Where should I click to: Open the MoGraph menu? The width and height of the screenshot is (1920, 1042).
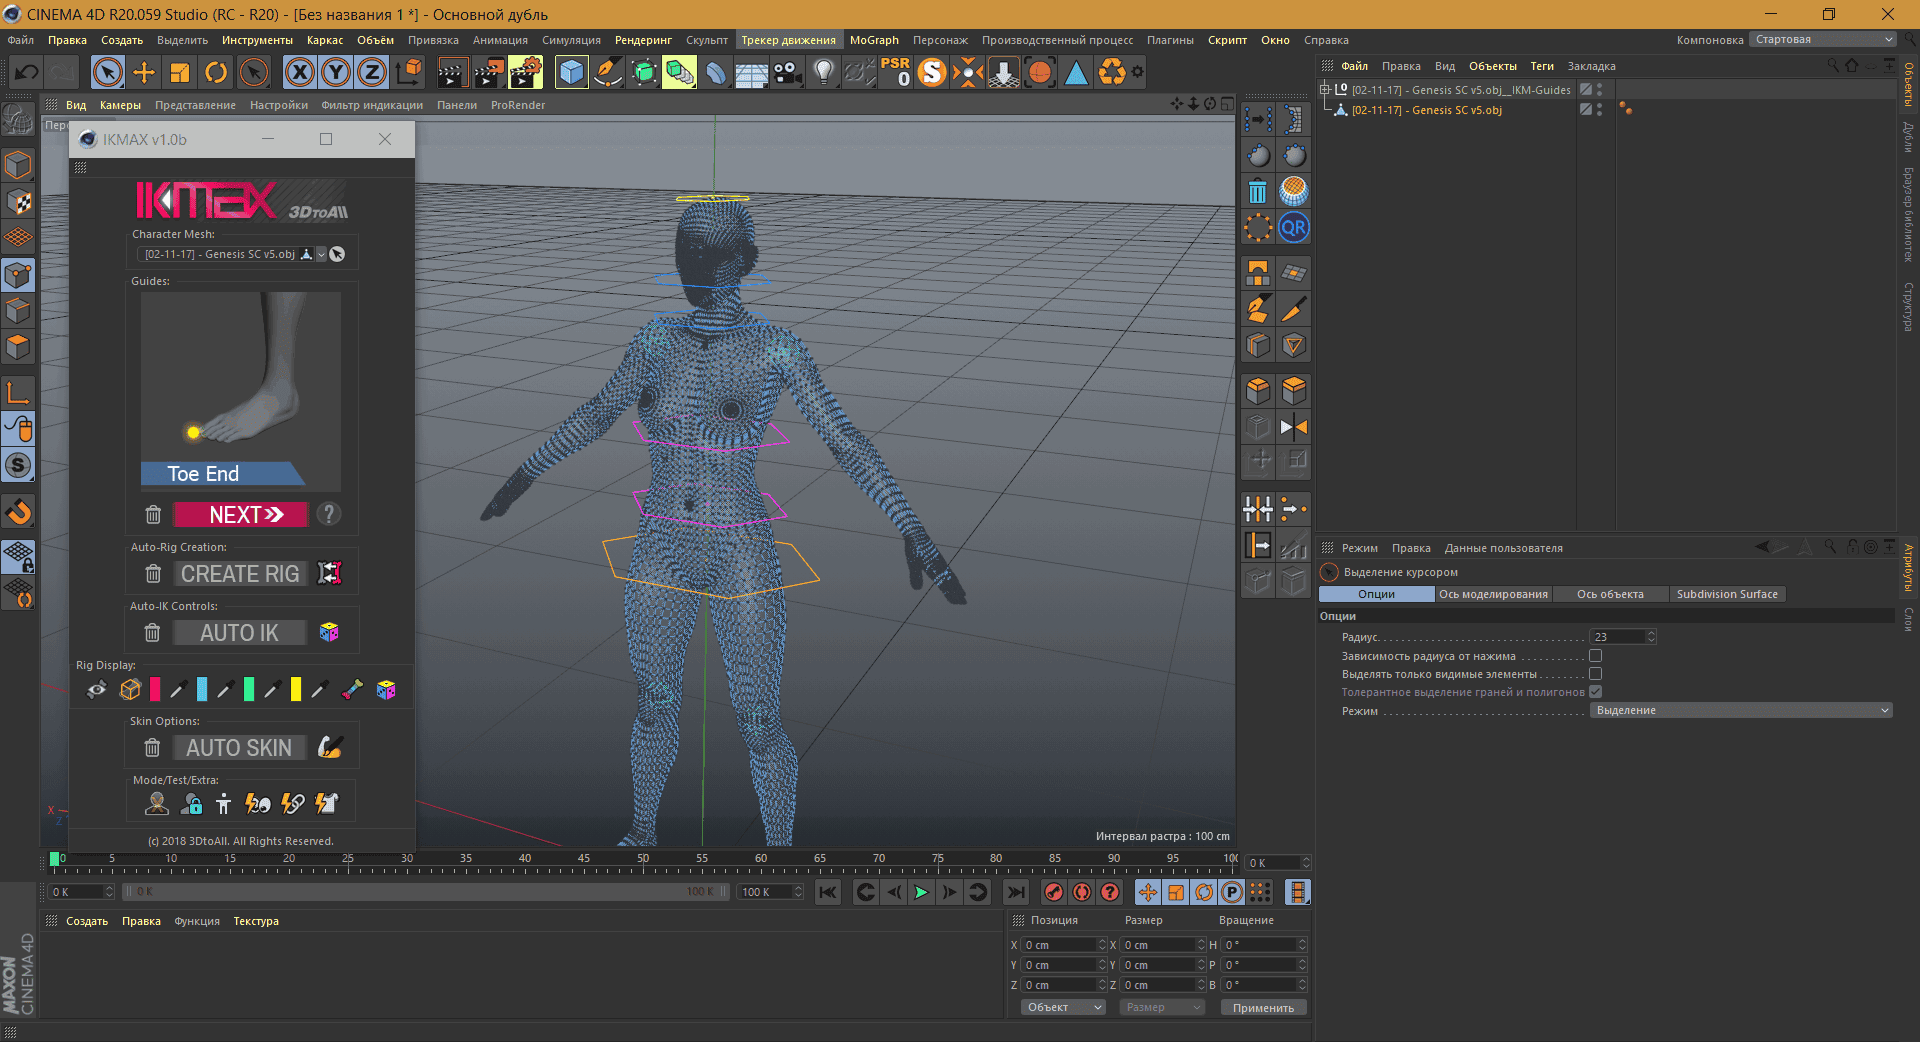(874, 40)
